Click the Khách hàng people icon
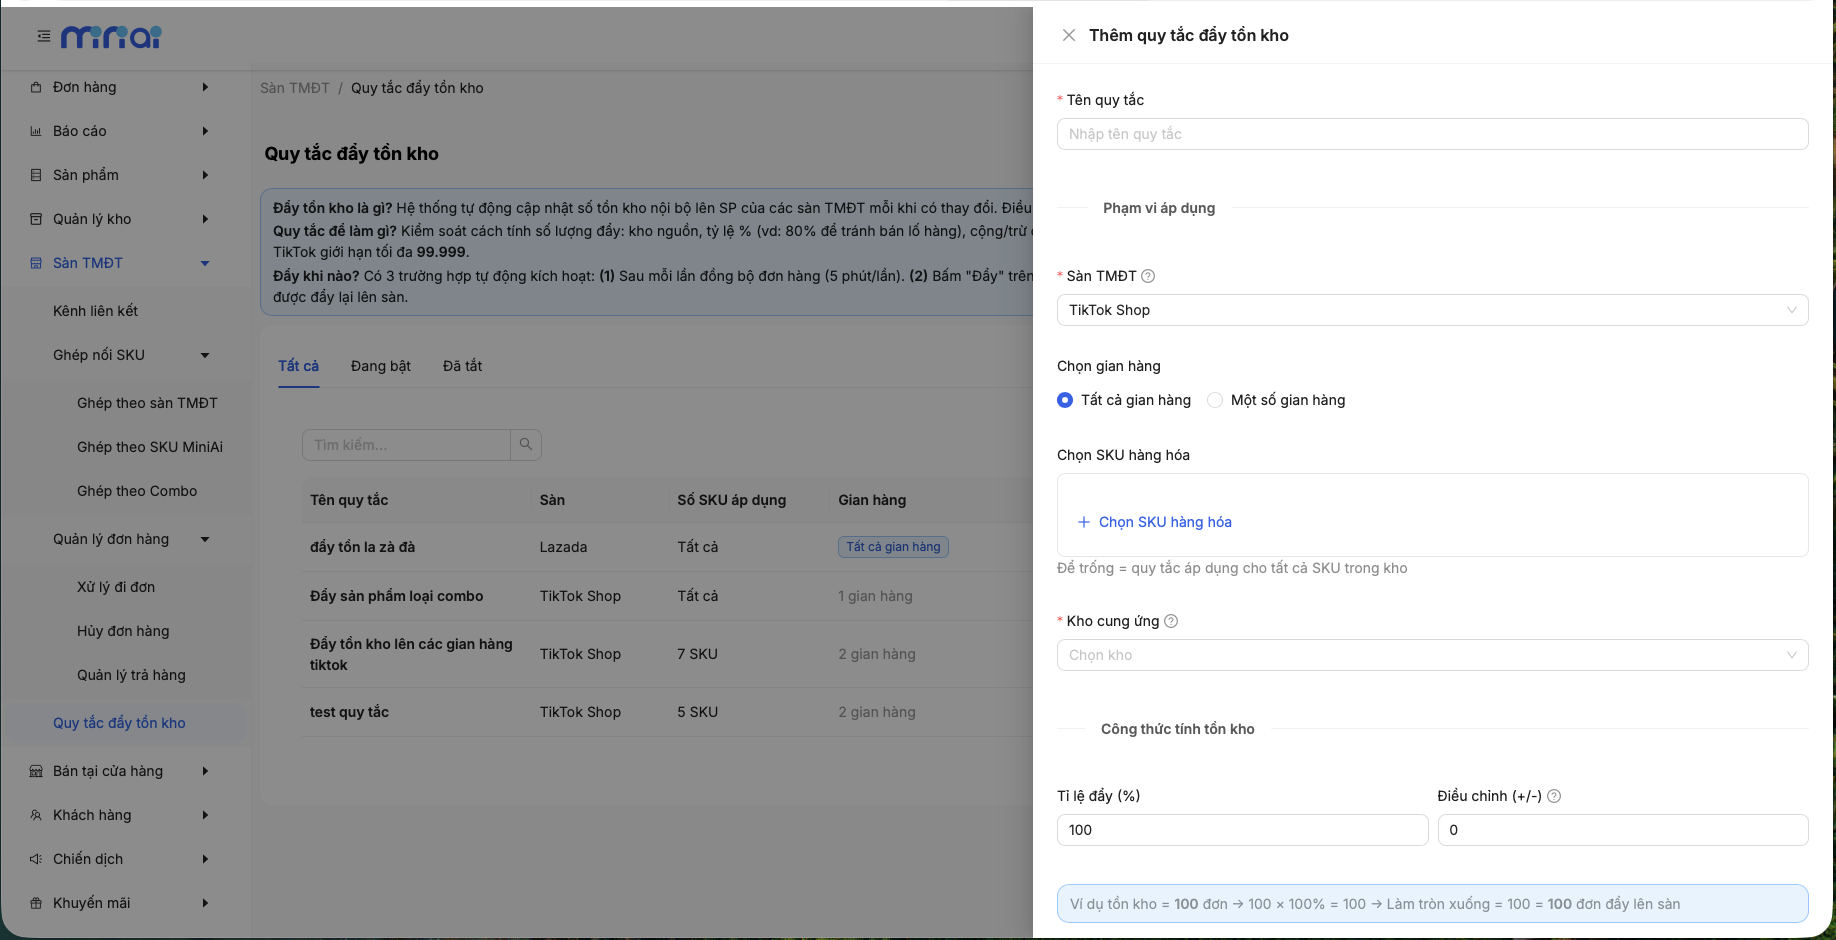This screenshot has width=1836, height=940. click(36, 815)
